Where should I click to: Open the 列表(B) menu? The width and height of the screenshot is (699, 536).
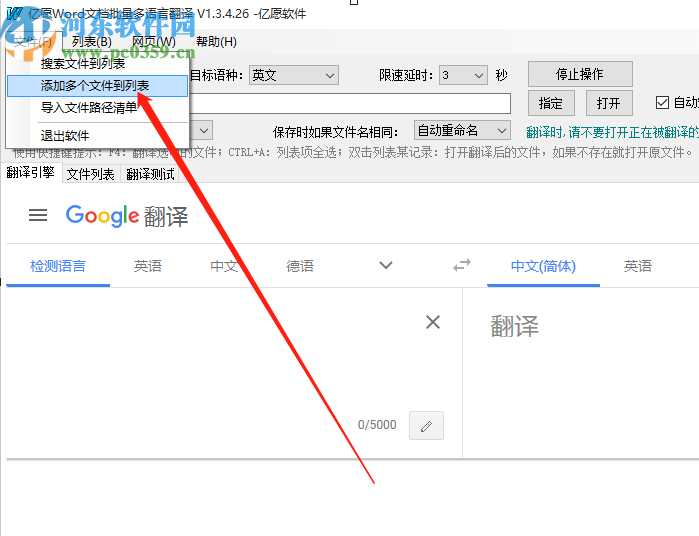91,42
